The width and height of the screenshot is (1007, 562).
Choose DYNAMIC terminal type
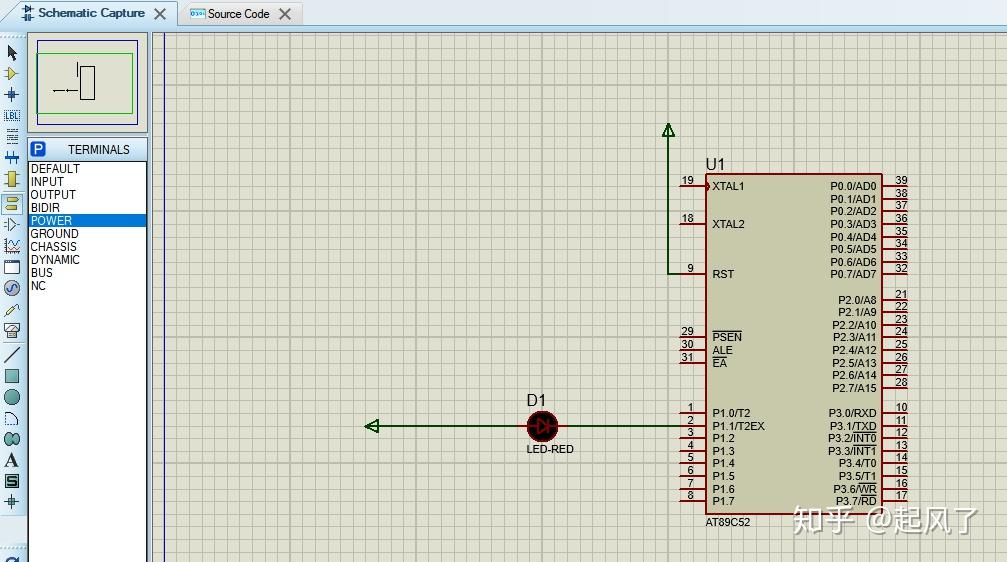(87, 259)
